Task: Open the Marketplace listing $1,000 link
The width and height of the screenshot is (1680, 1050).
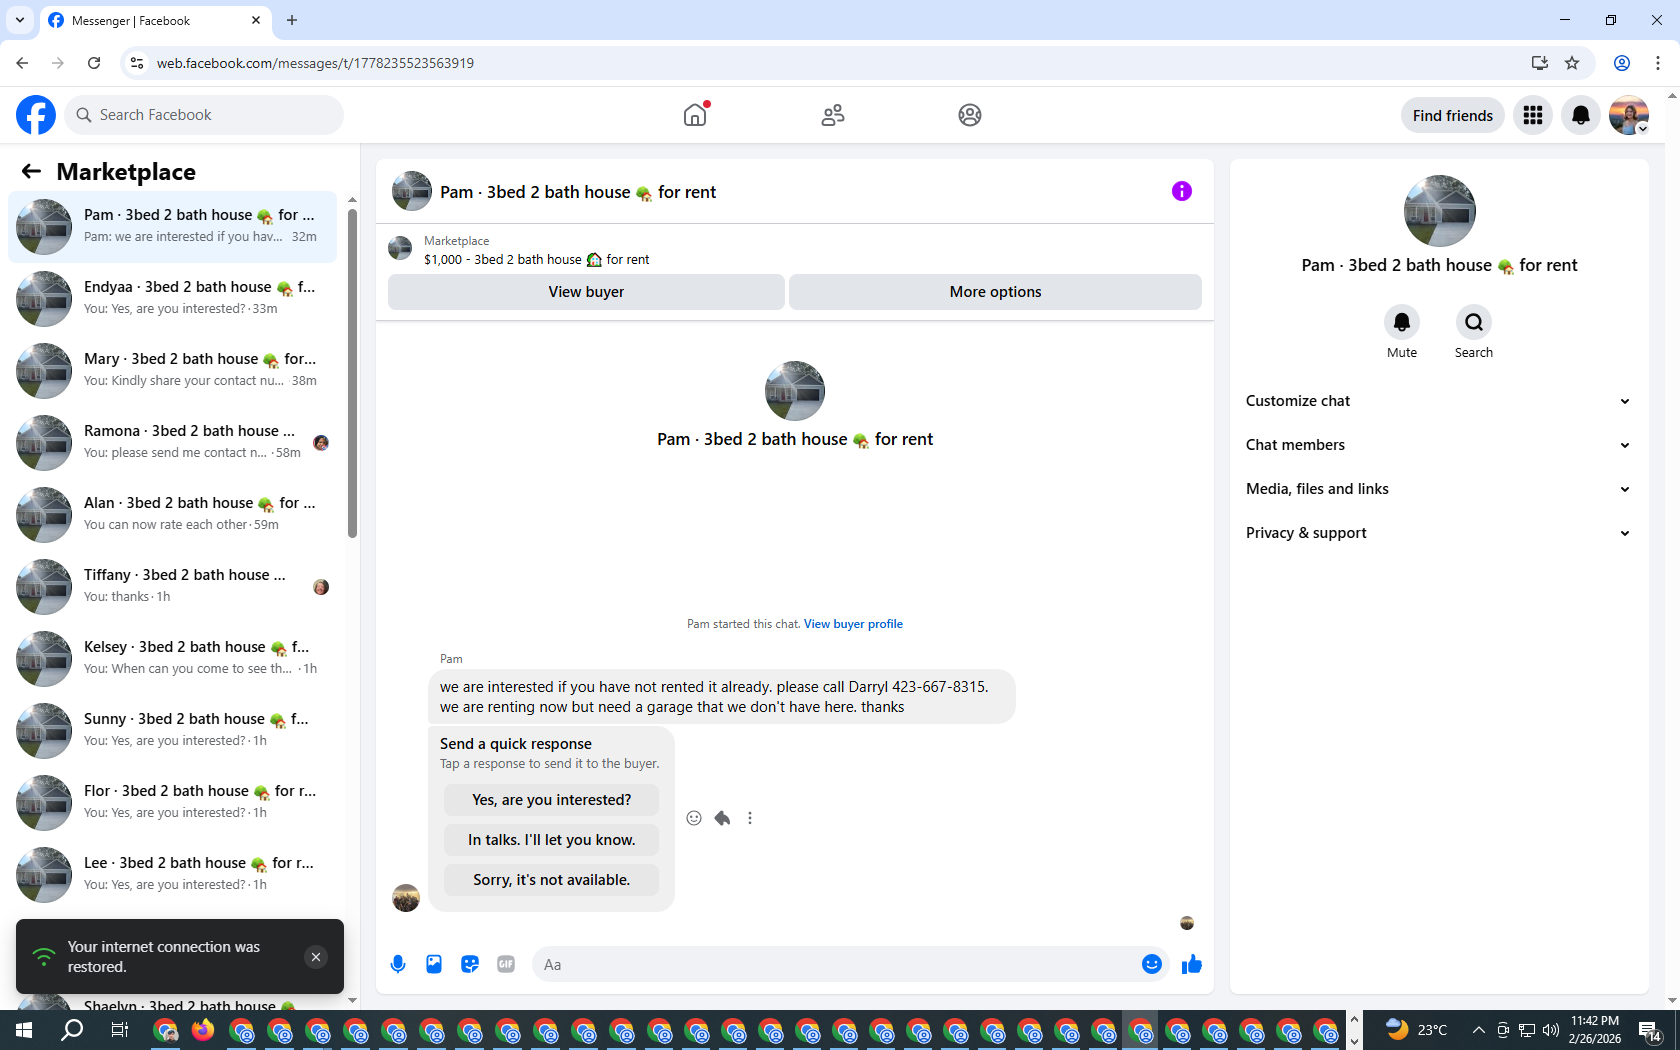Action: [x=536, y=260]
